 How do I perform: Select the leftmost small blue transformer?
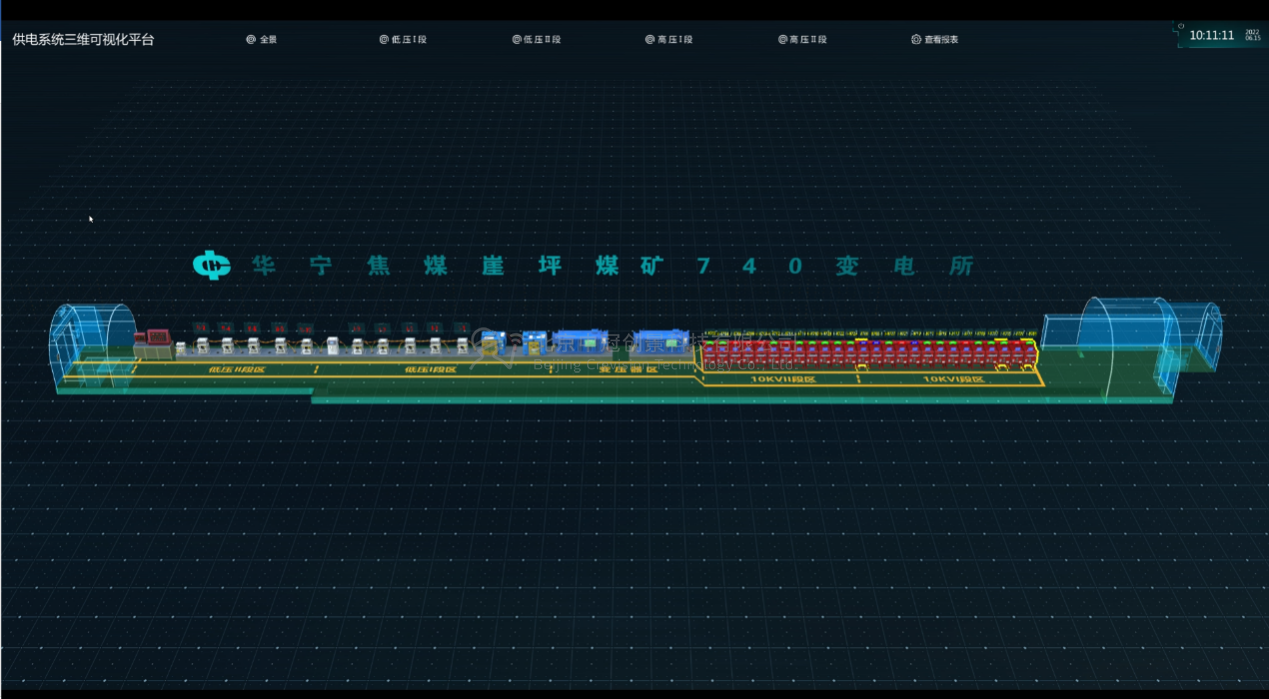pyautogui.click(x=494, y=343)
